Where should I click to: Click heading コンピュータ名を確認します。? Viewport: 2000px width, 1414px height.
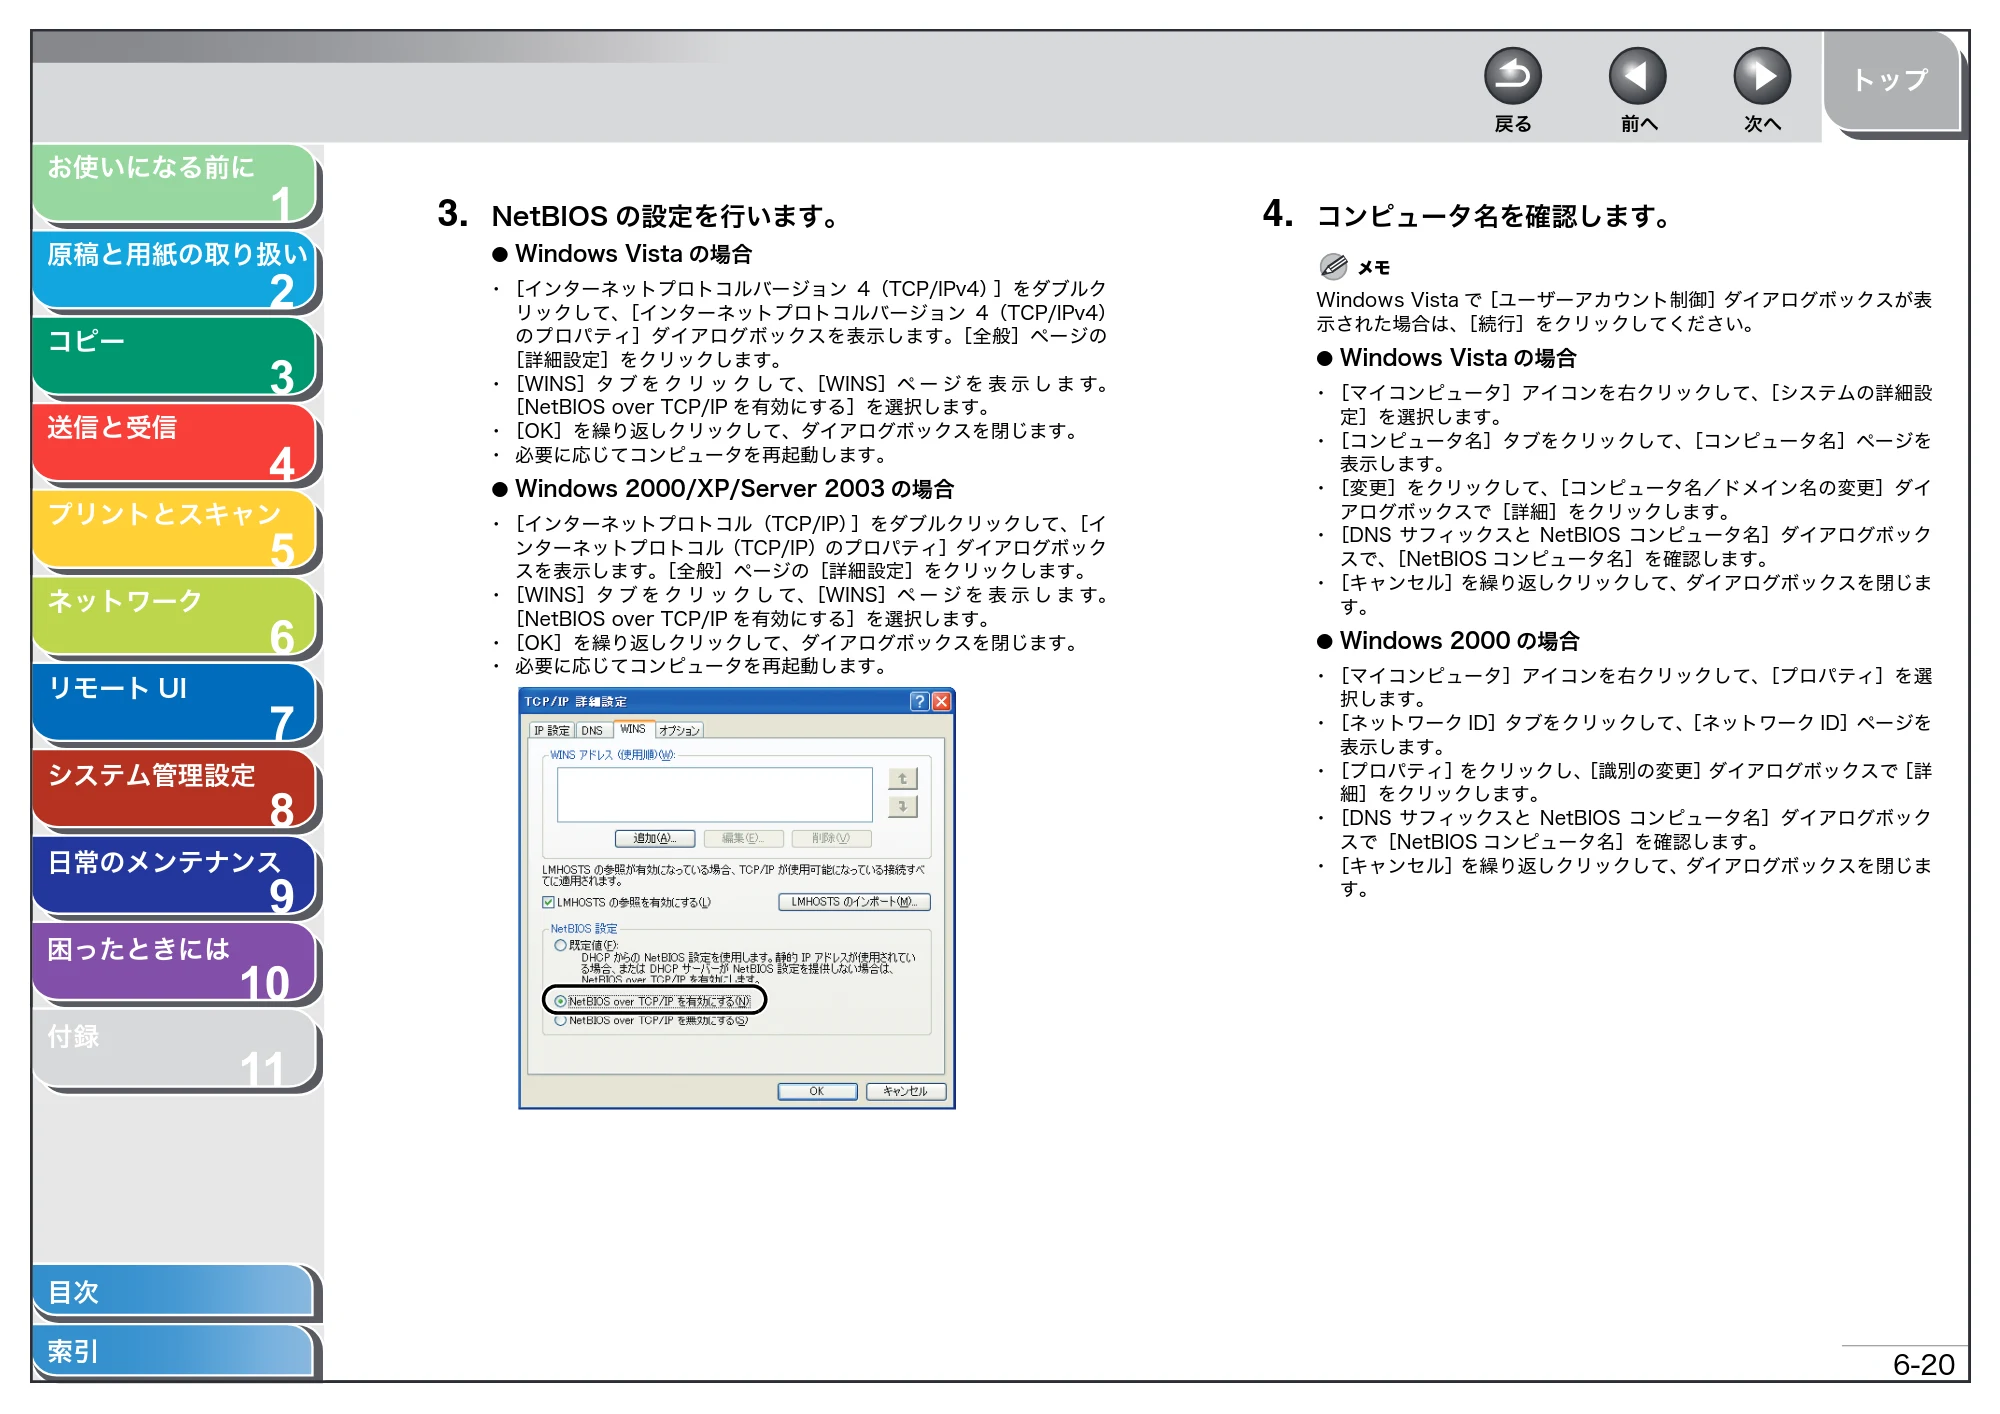click(1496, 216)
